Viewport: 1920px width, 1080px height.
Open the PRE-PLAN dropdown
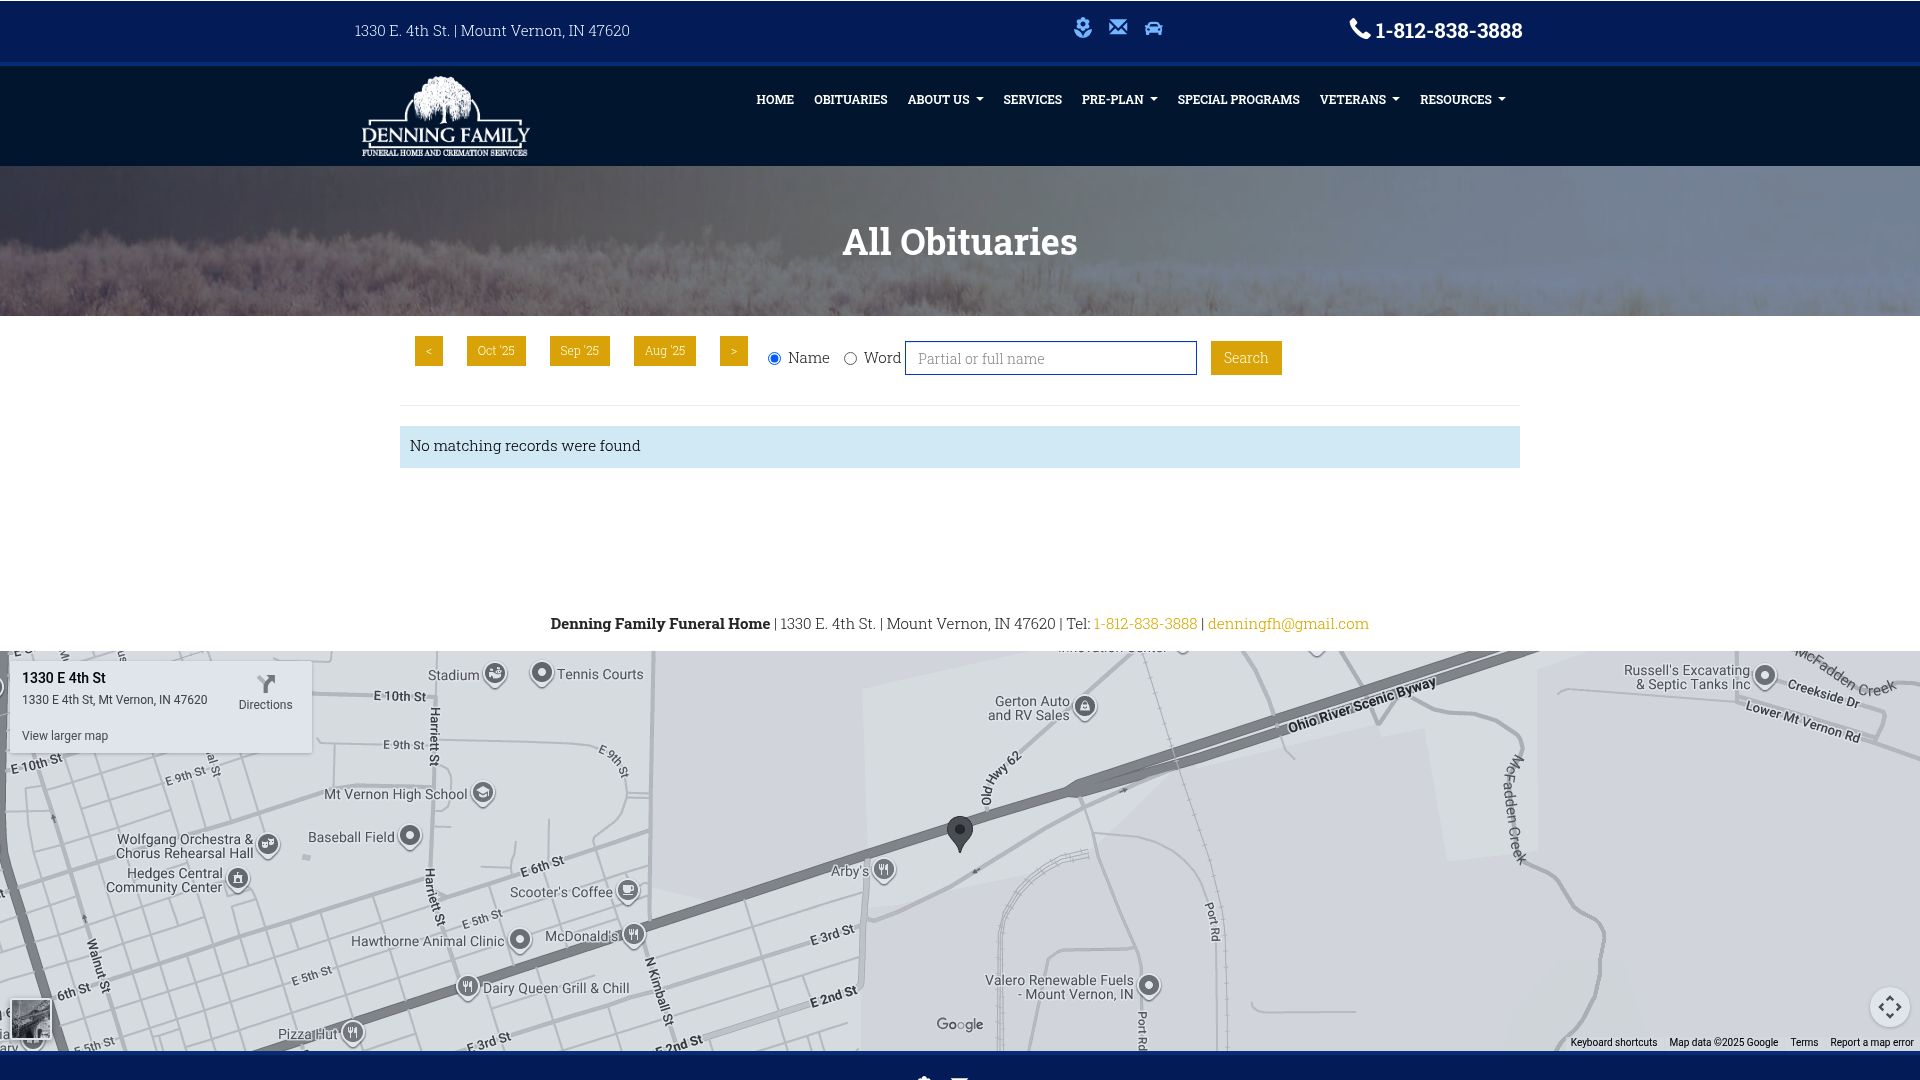(x=1119, y=99)
